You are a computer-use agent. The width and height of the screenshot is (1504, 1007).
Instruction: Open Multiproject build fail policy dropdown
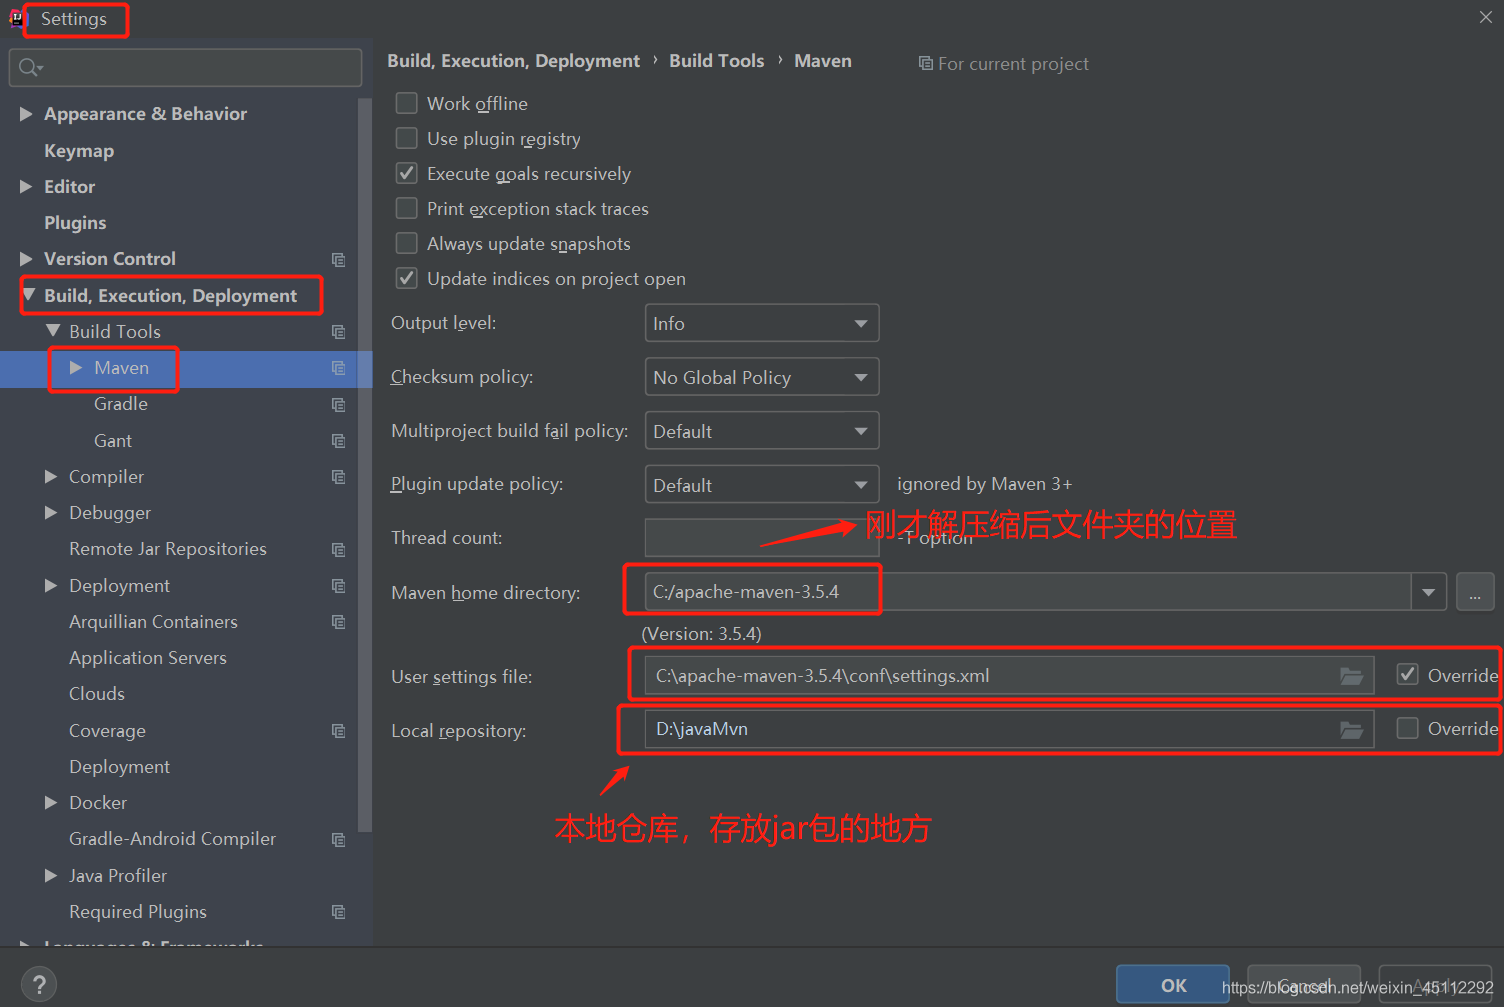[x=762, y=431]
